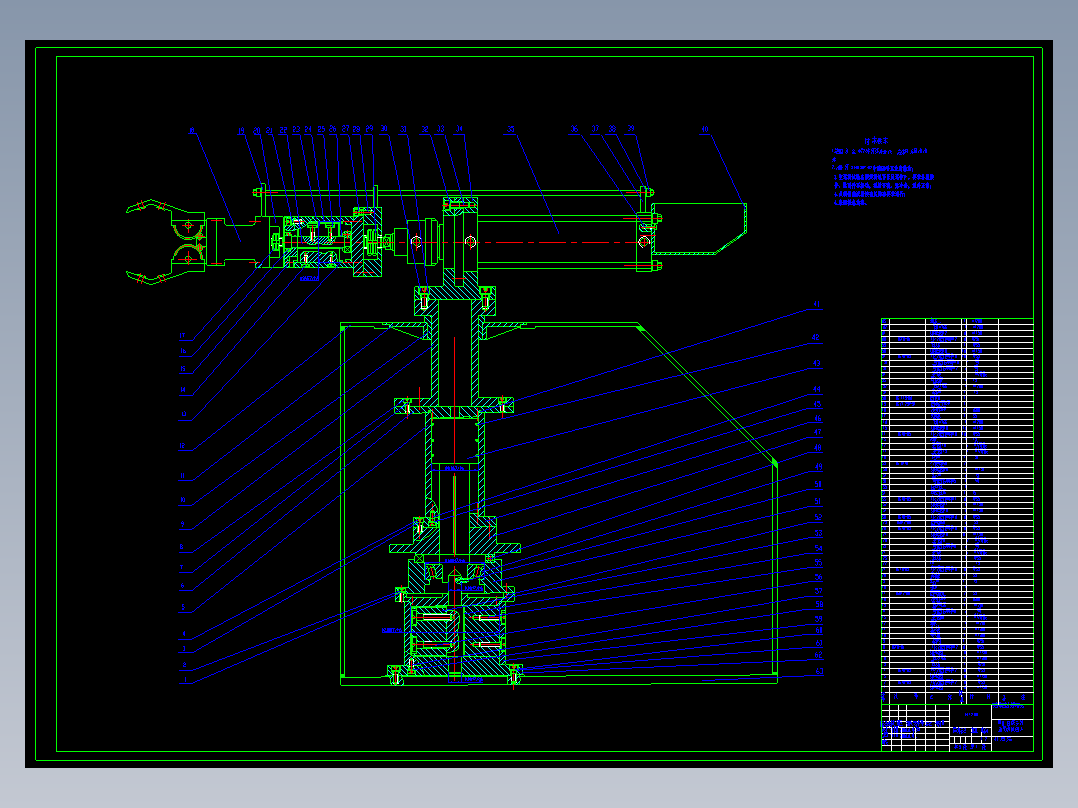Click part callout number 49
This screenshot has height=808, width=1078.
click(818, 467)
